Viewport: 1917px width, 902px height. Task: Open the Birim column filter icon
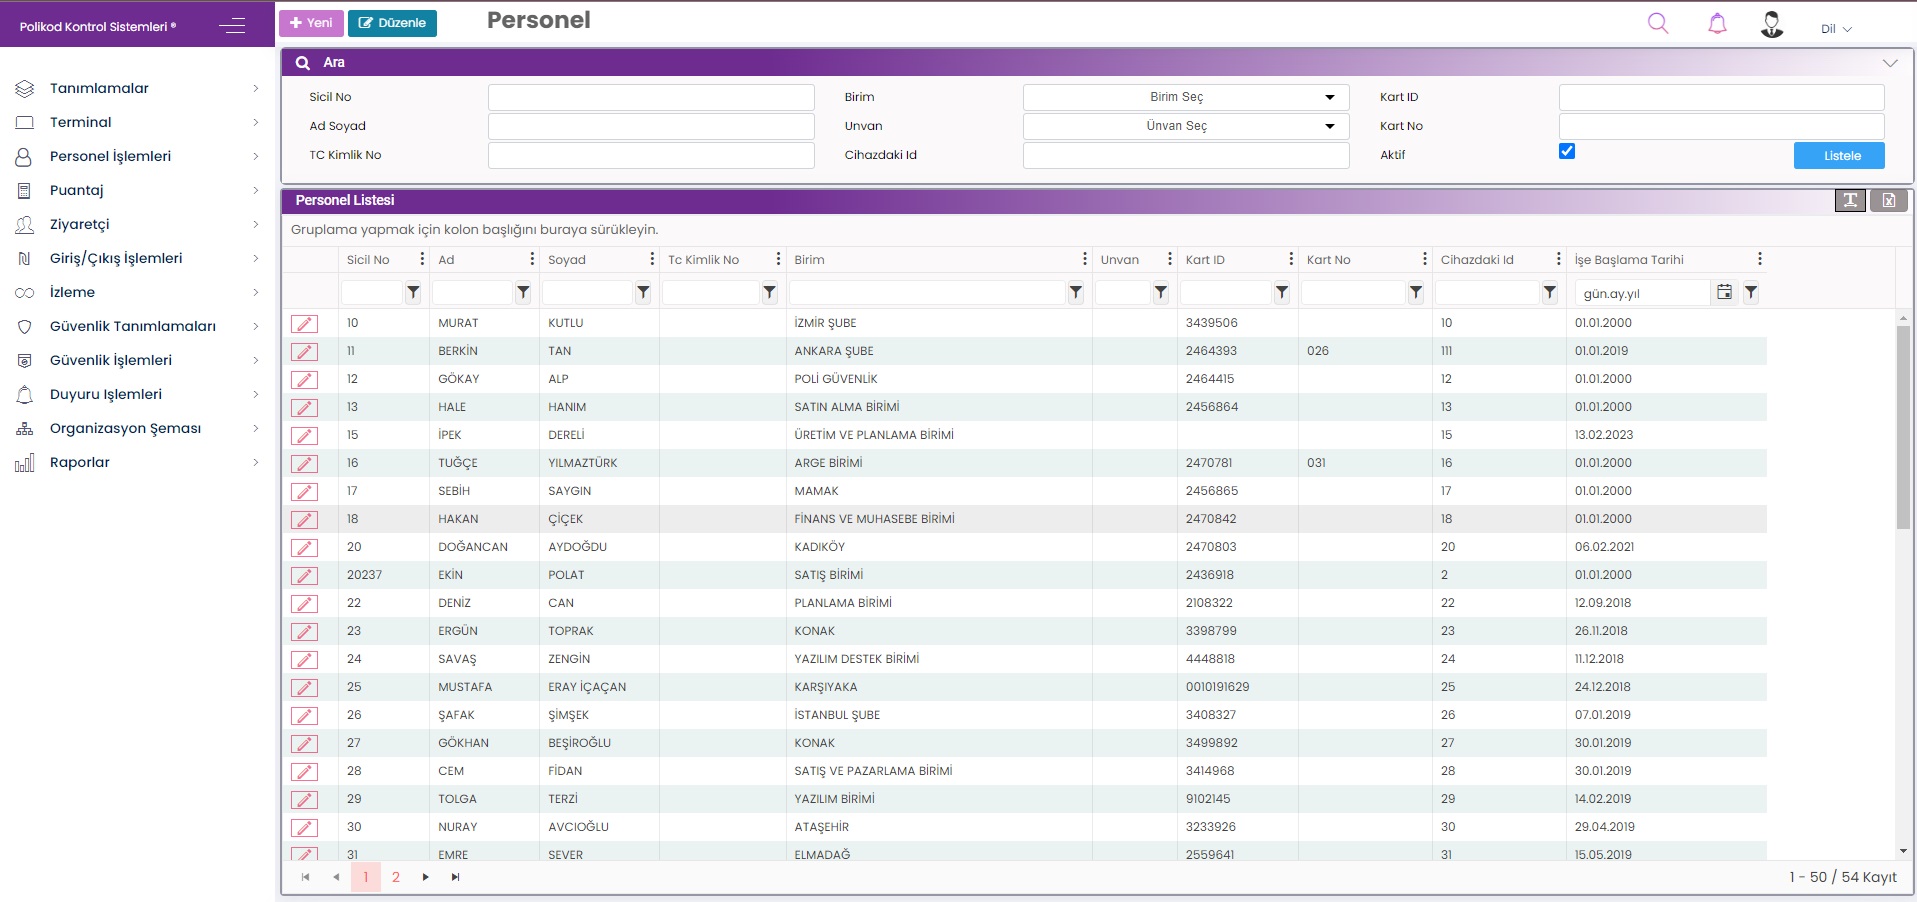pos(1076,292)
